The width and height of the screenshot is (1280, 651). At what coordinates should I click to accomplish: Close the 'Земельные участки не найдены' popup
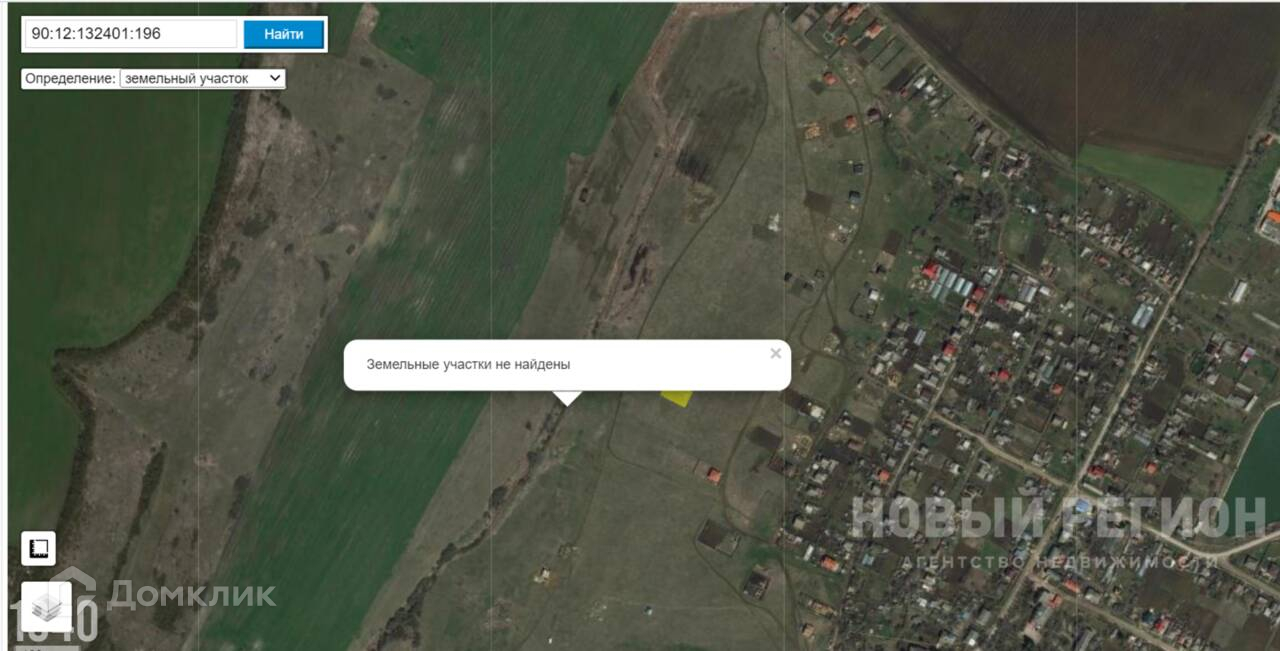(x=775, y=353)
